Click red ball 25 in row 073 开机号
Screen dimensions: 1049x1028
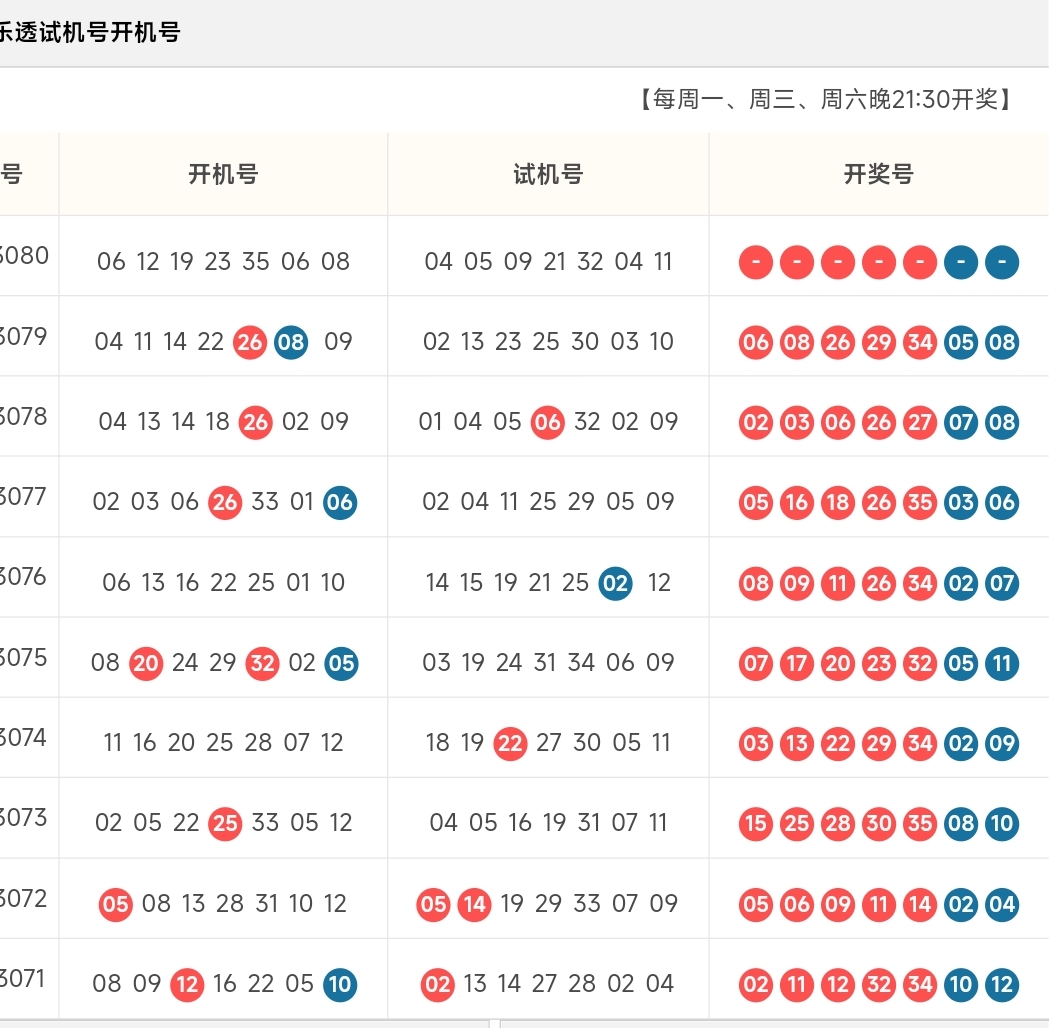pyautogui.click(x=225, y=823)
